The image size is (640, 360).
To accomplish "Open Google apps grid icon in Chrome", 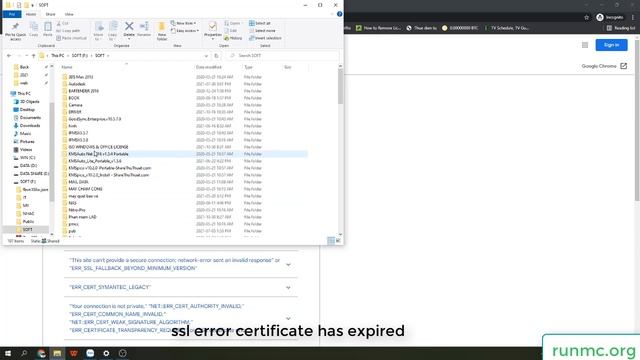I will 585,45.
